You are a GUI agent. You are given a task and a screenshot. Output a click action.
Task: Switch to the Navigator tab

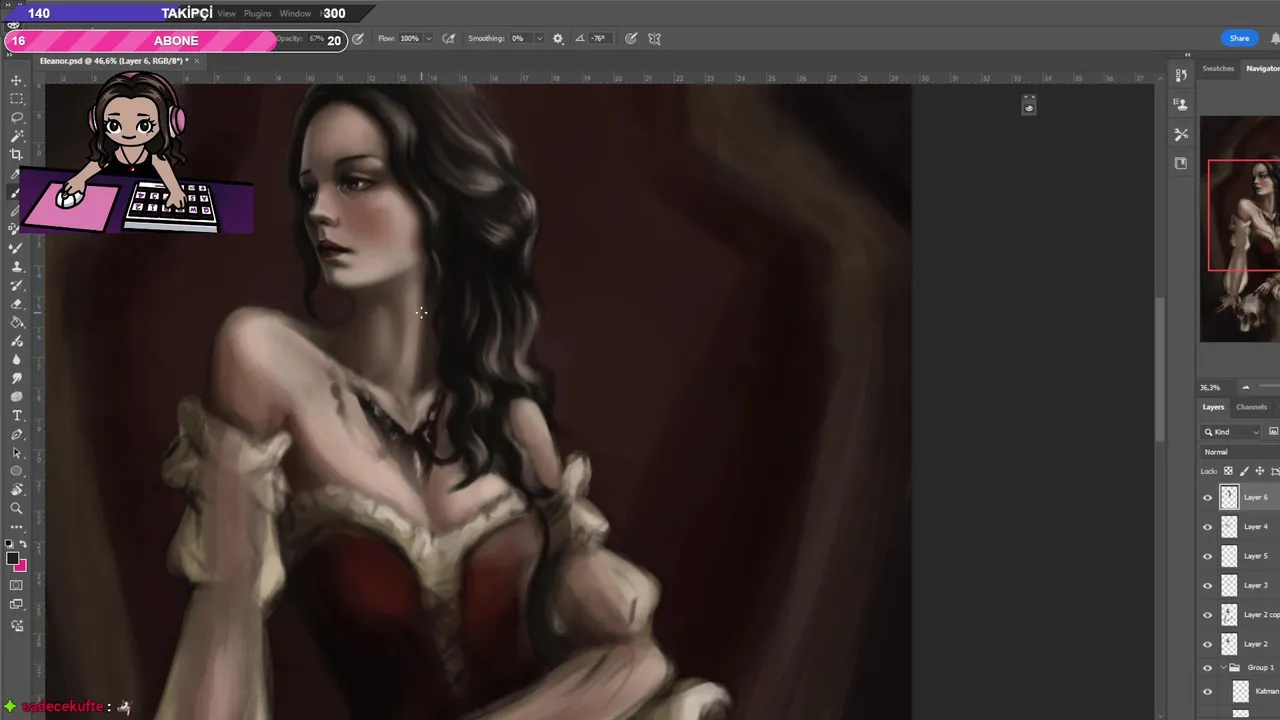pos(1262,68)
